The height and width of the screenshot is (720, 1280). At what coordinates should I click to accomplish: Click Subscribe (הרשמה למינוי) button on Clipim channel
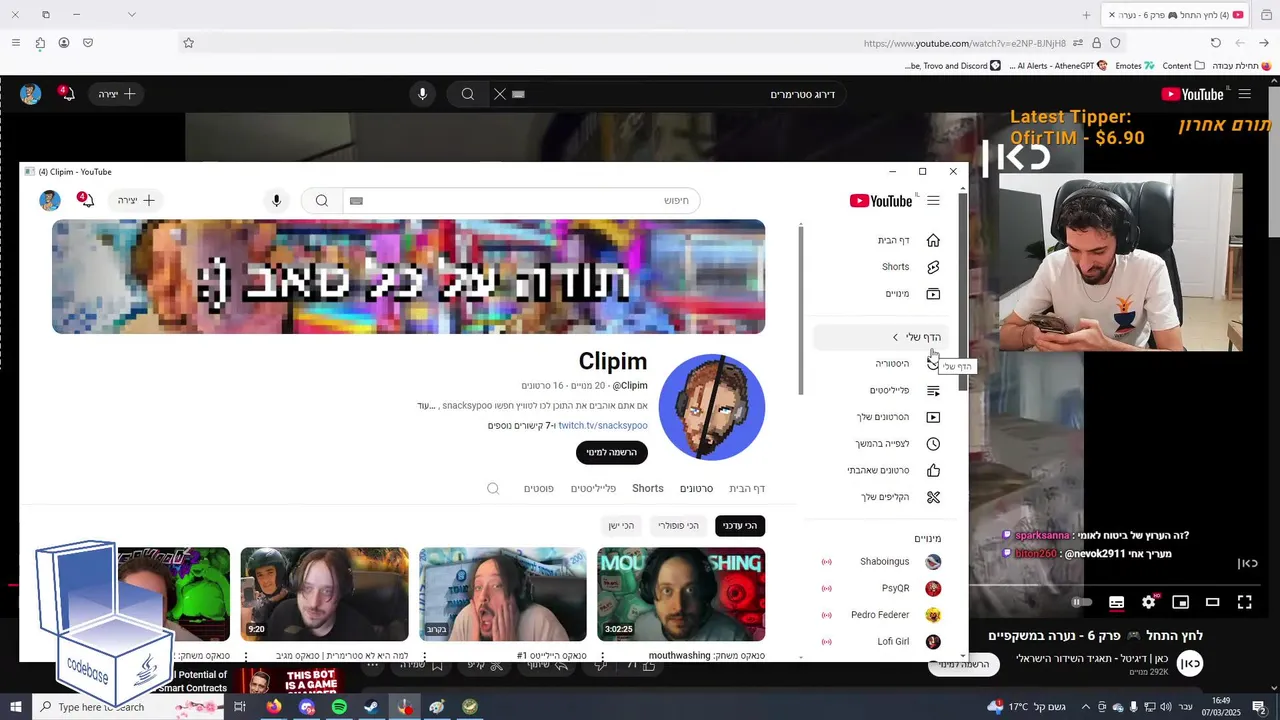tap(612, 452)
